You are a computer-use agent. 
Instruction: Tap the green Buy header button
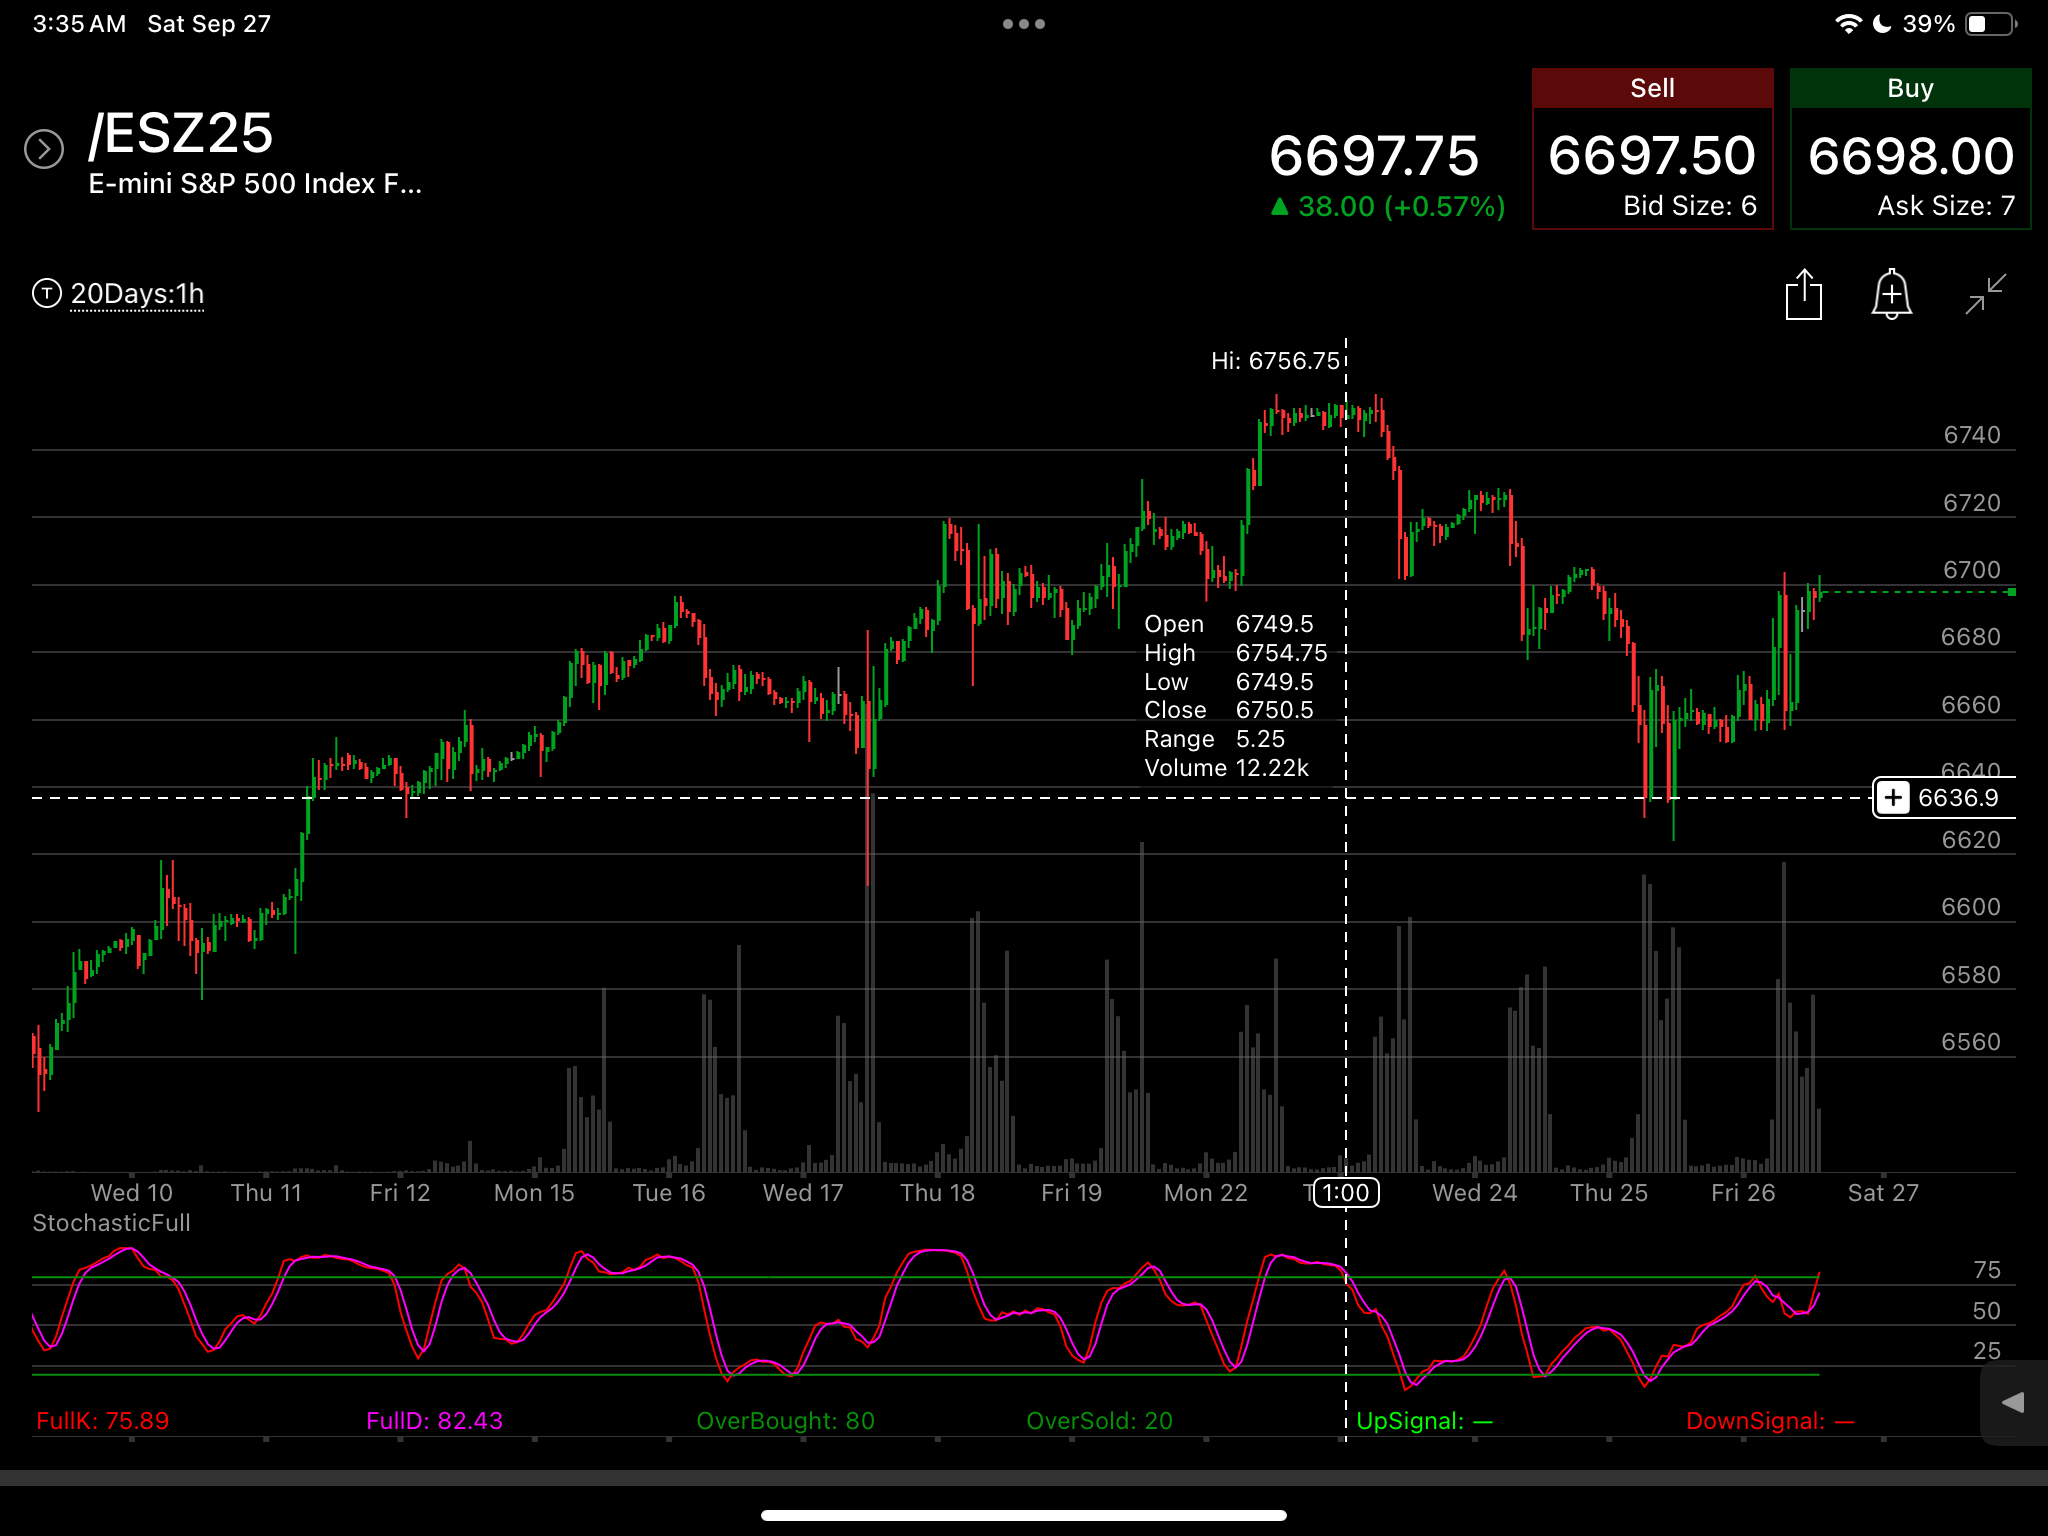1910,88
